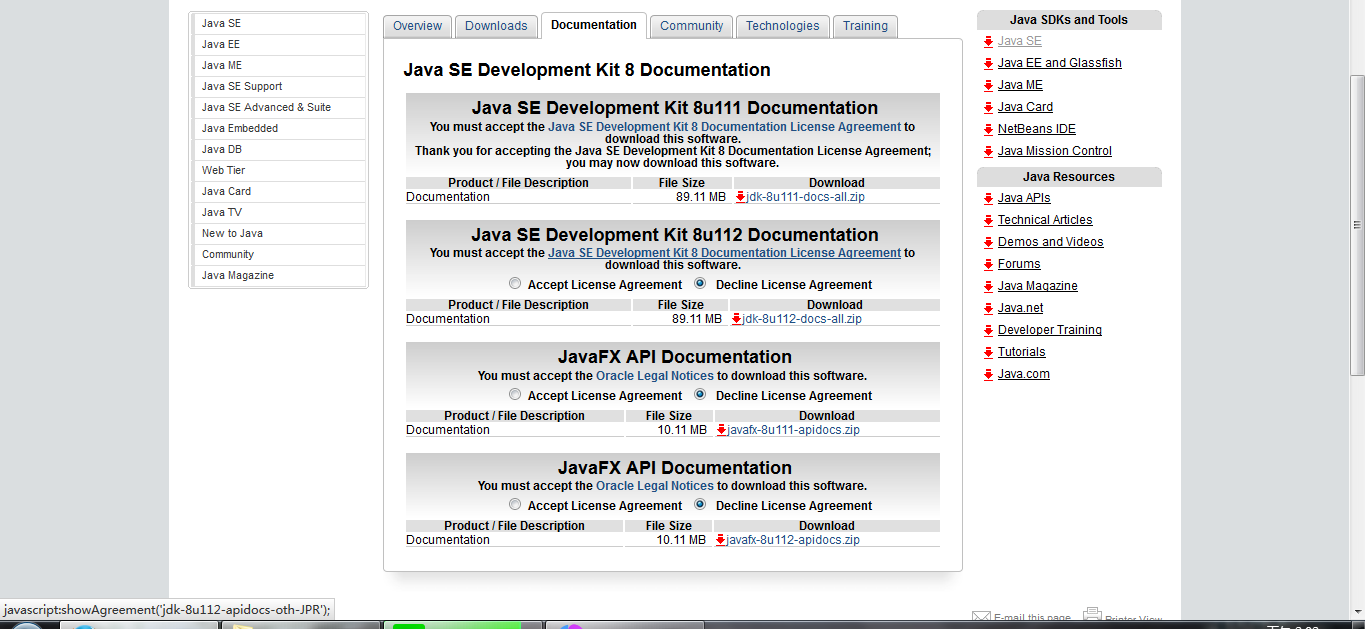
Task: Open the Technologies tab
Action: (782, 26)
